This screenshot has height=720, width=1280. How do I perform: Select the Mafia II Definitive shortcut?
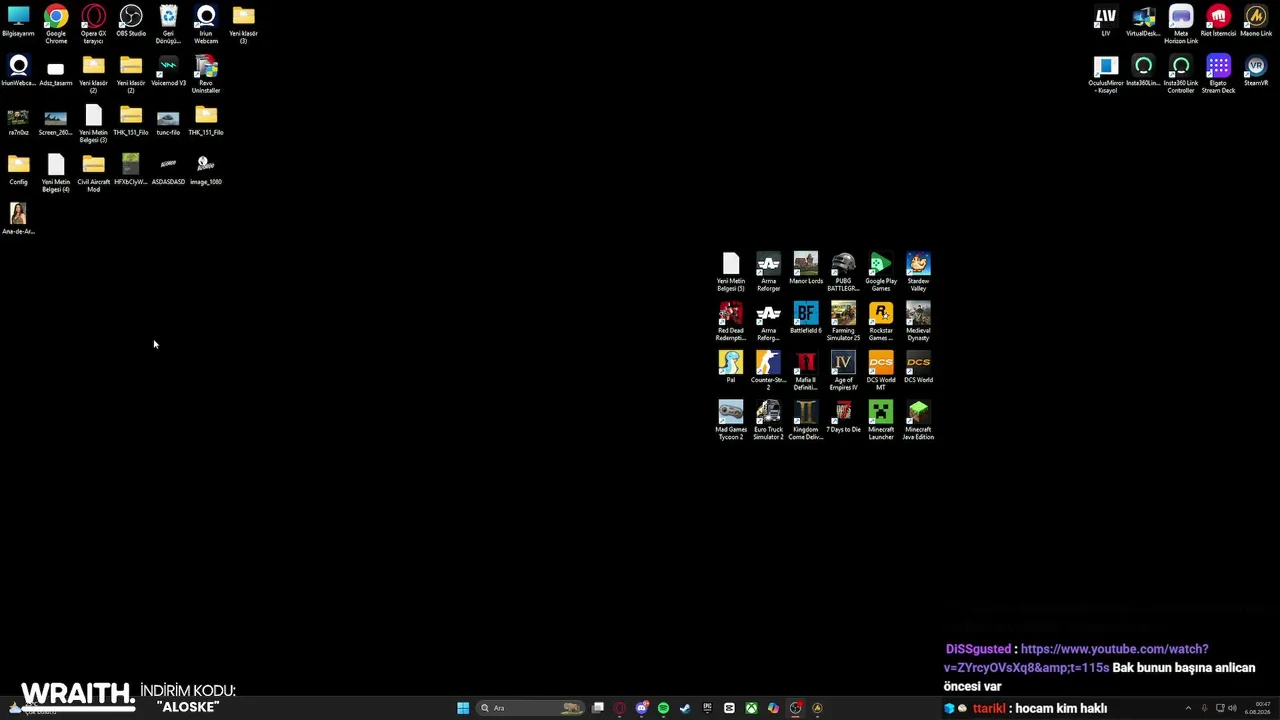[x=806, y=371]
